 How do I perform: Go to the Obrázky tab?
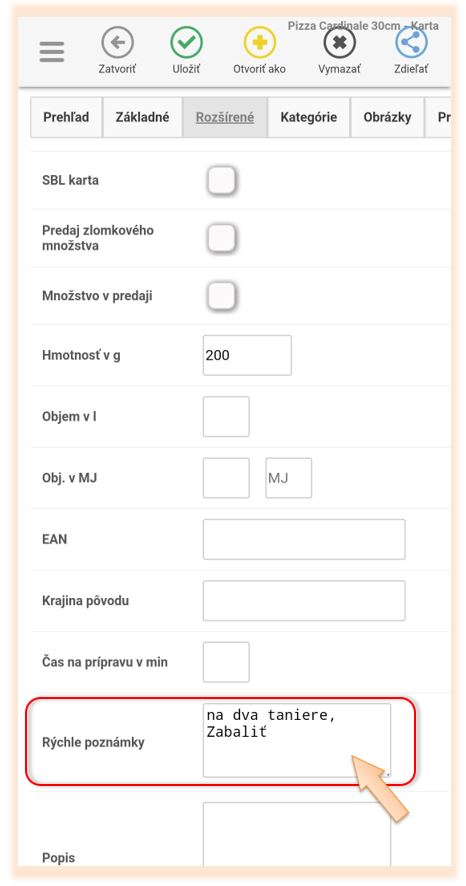coord(387,118)
